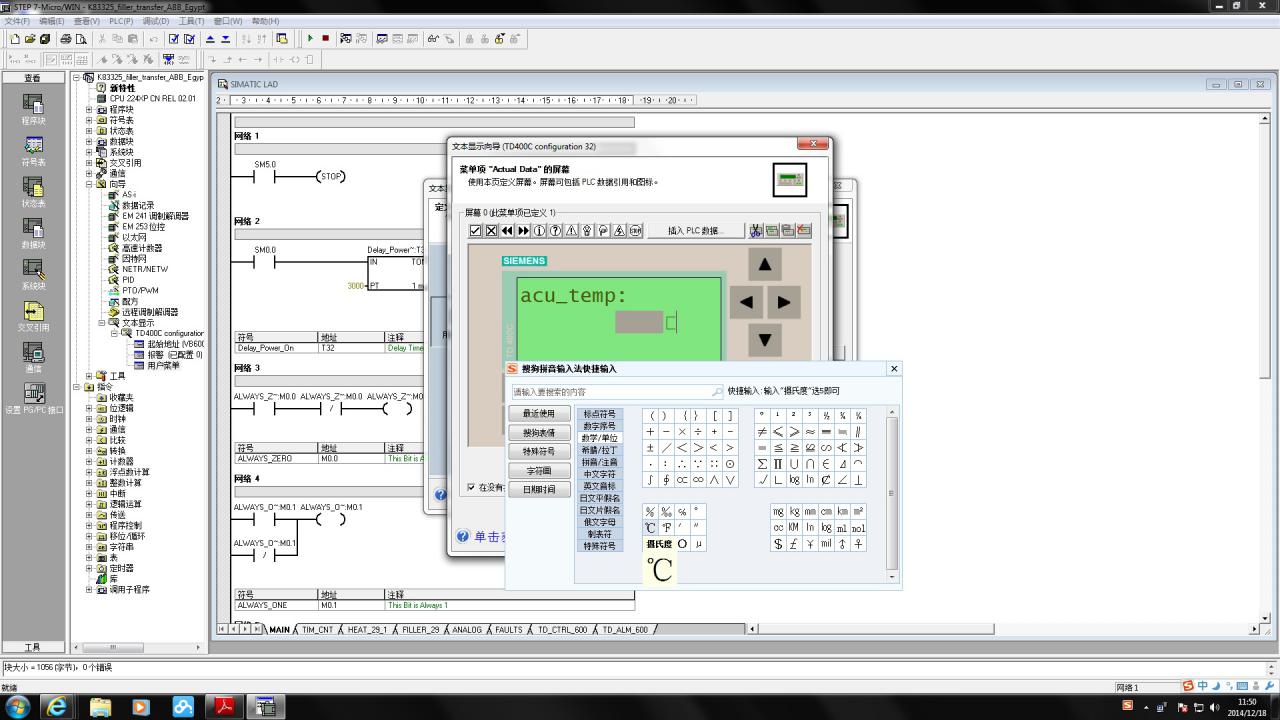Open the 文件(F) menu
Viewport: 1280px width, 720px height.
(17, 21)
